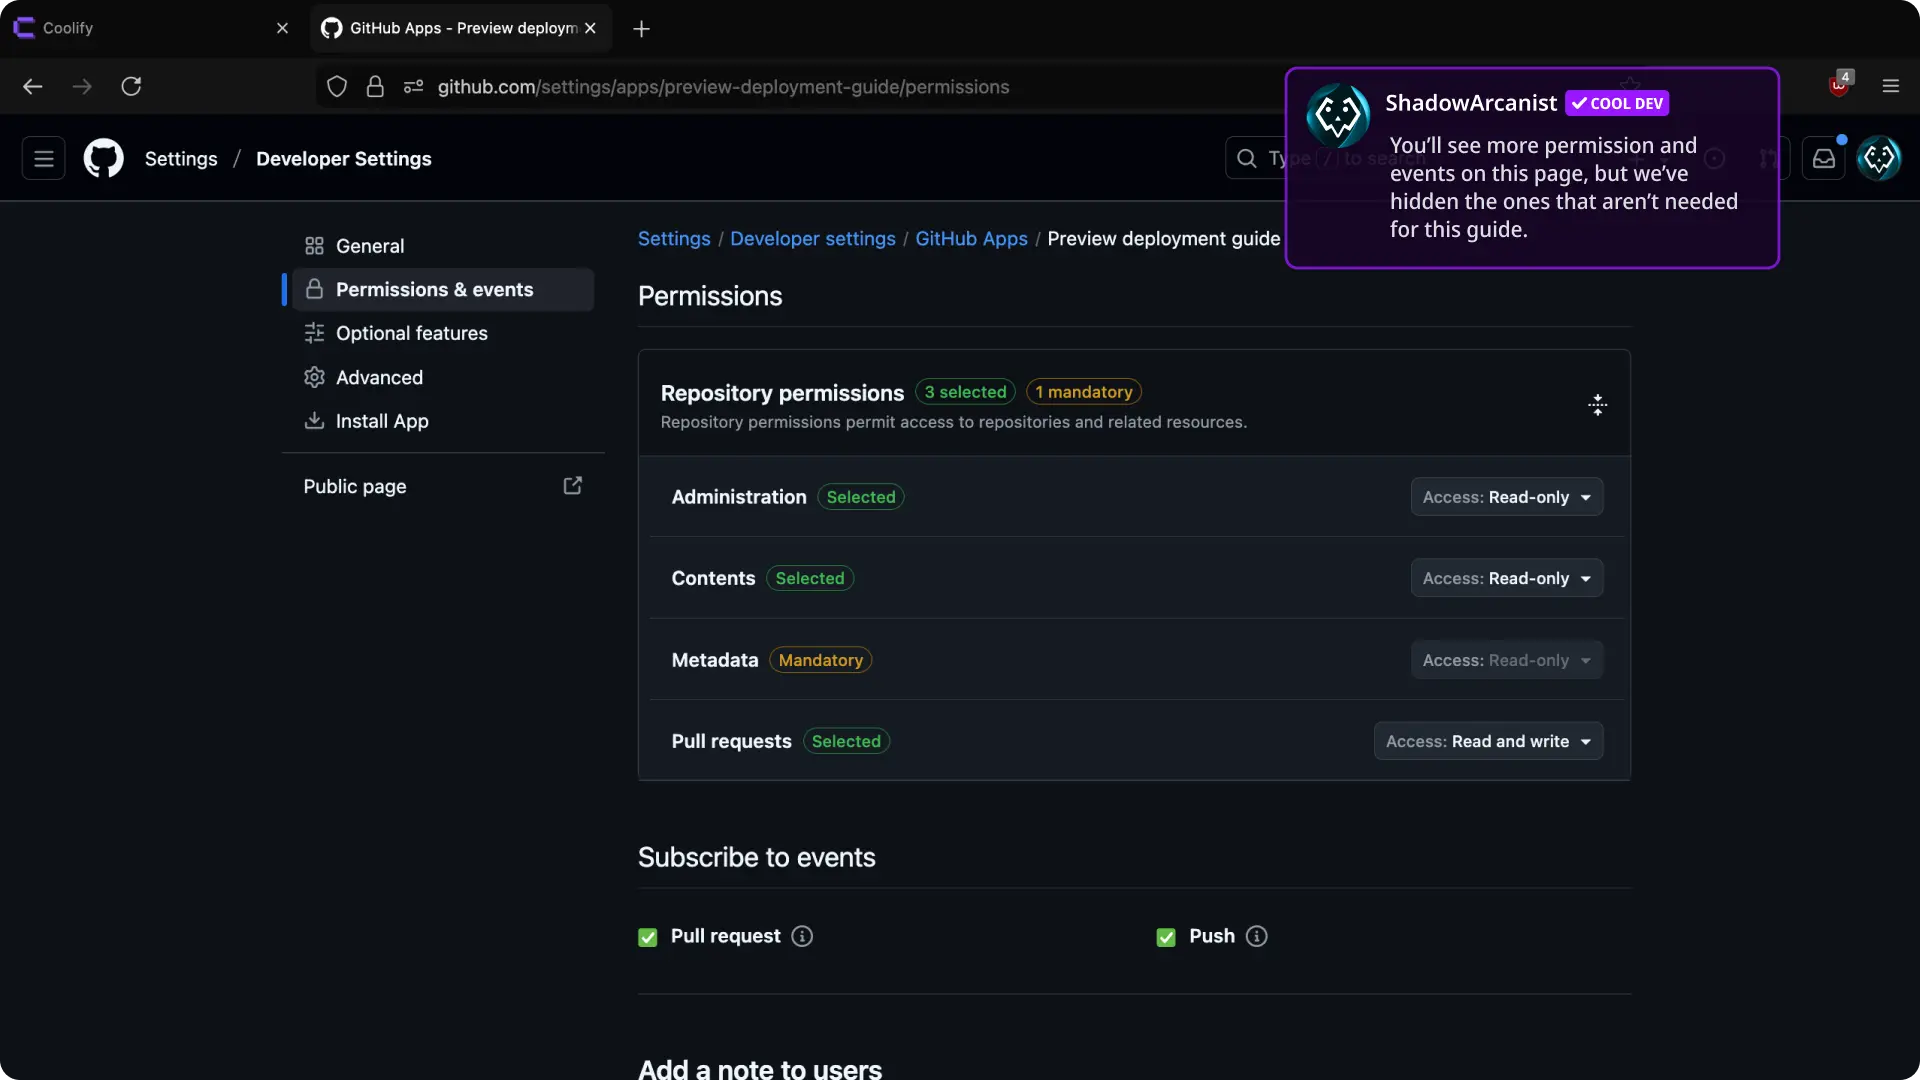
Task: Switch to the Coolify browser tab
Action: (140, 28)
